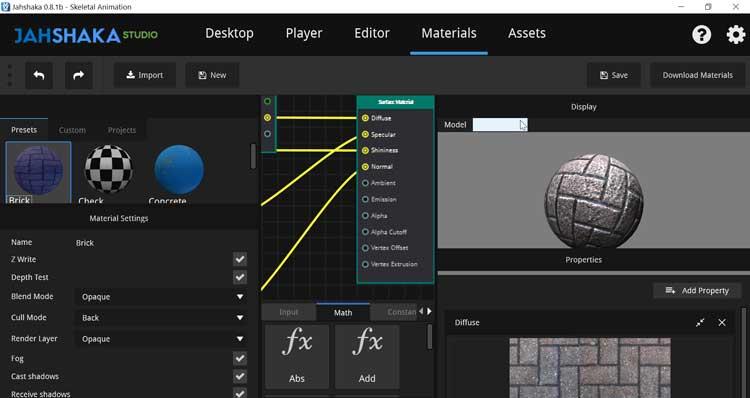The width and height of the screenshot is (750, 398).
Task: Click the undo arrow icon
Action: point(39,75)
